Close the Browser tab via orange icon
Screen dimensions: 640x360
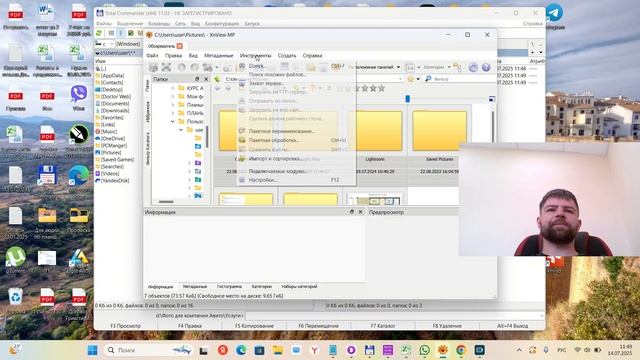click(x=180, y=46)
